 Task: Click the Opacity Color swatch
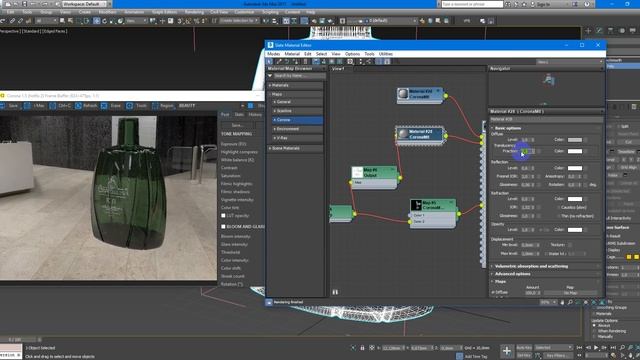(575, 230)
